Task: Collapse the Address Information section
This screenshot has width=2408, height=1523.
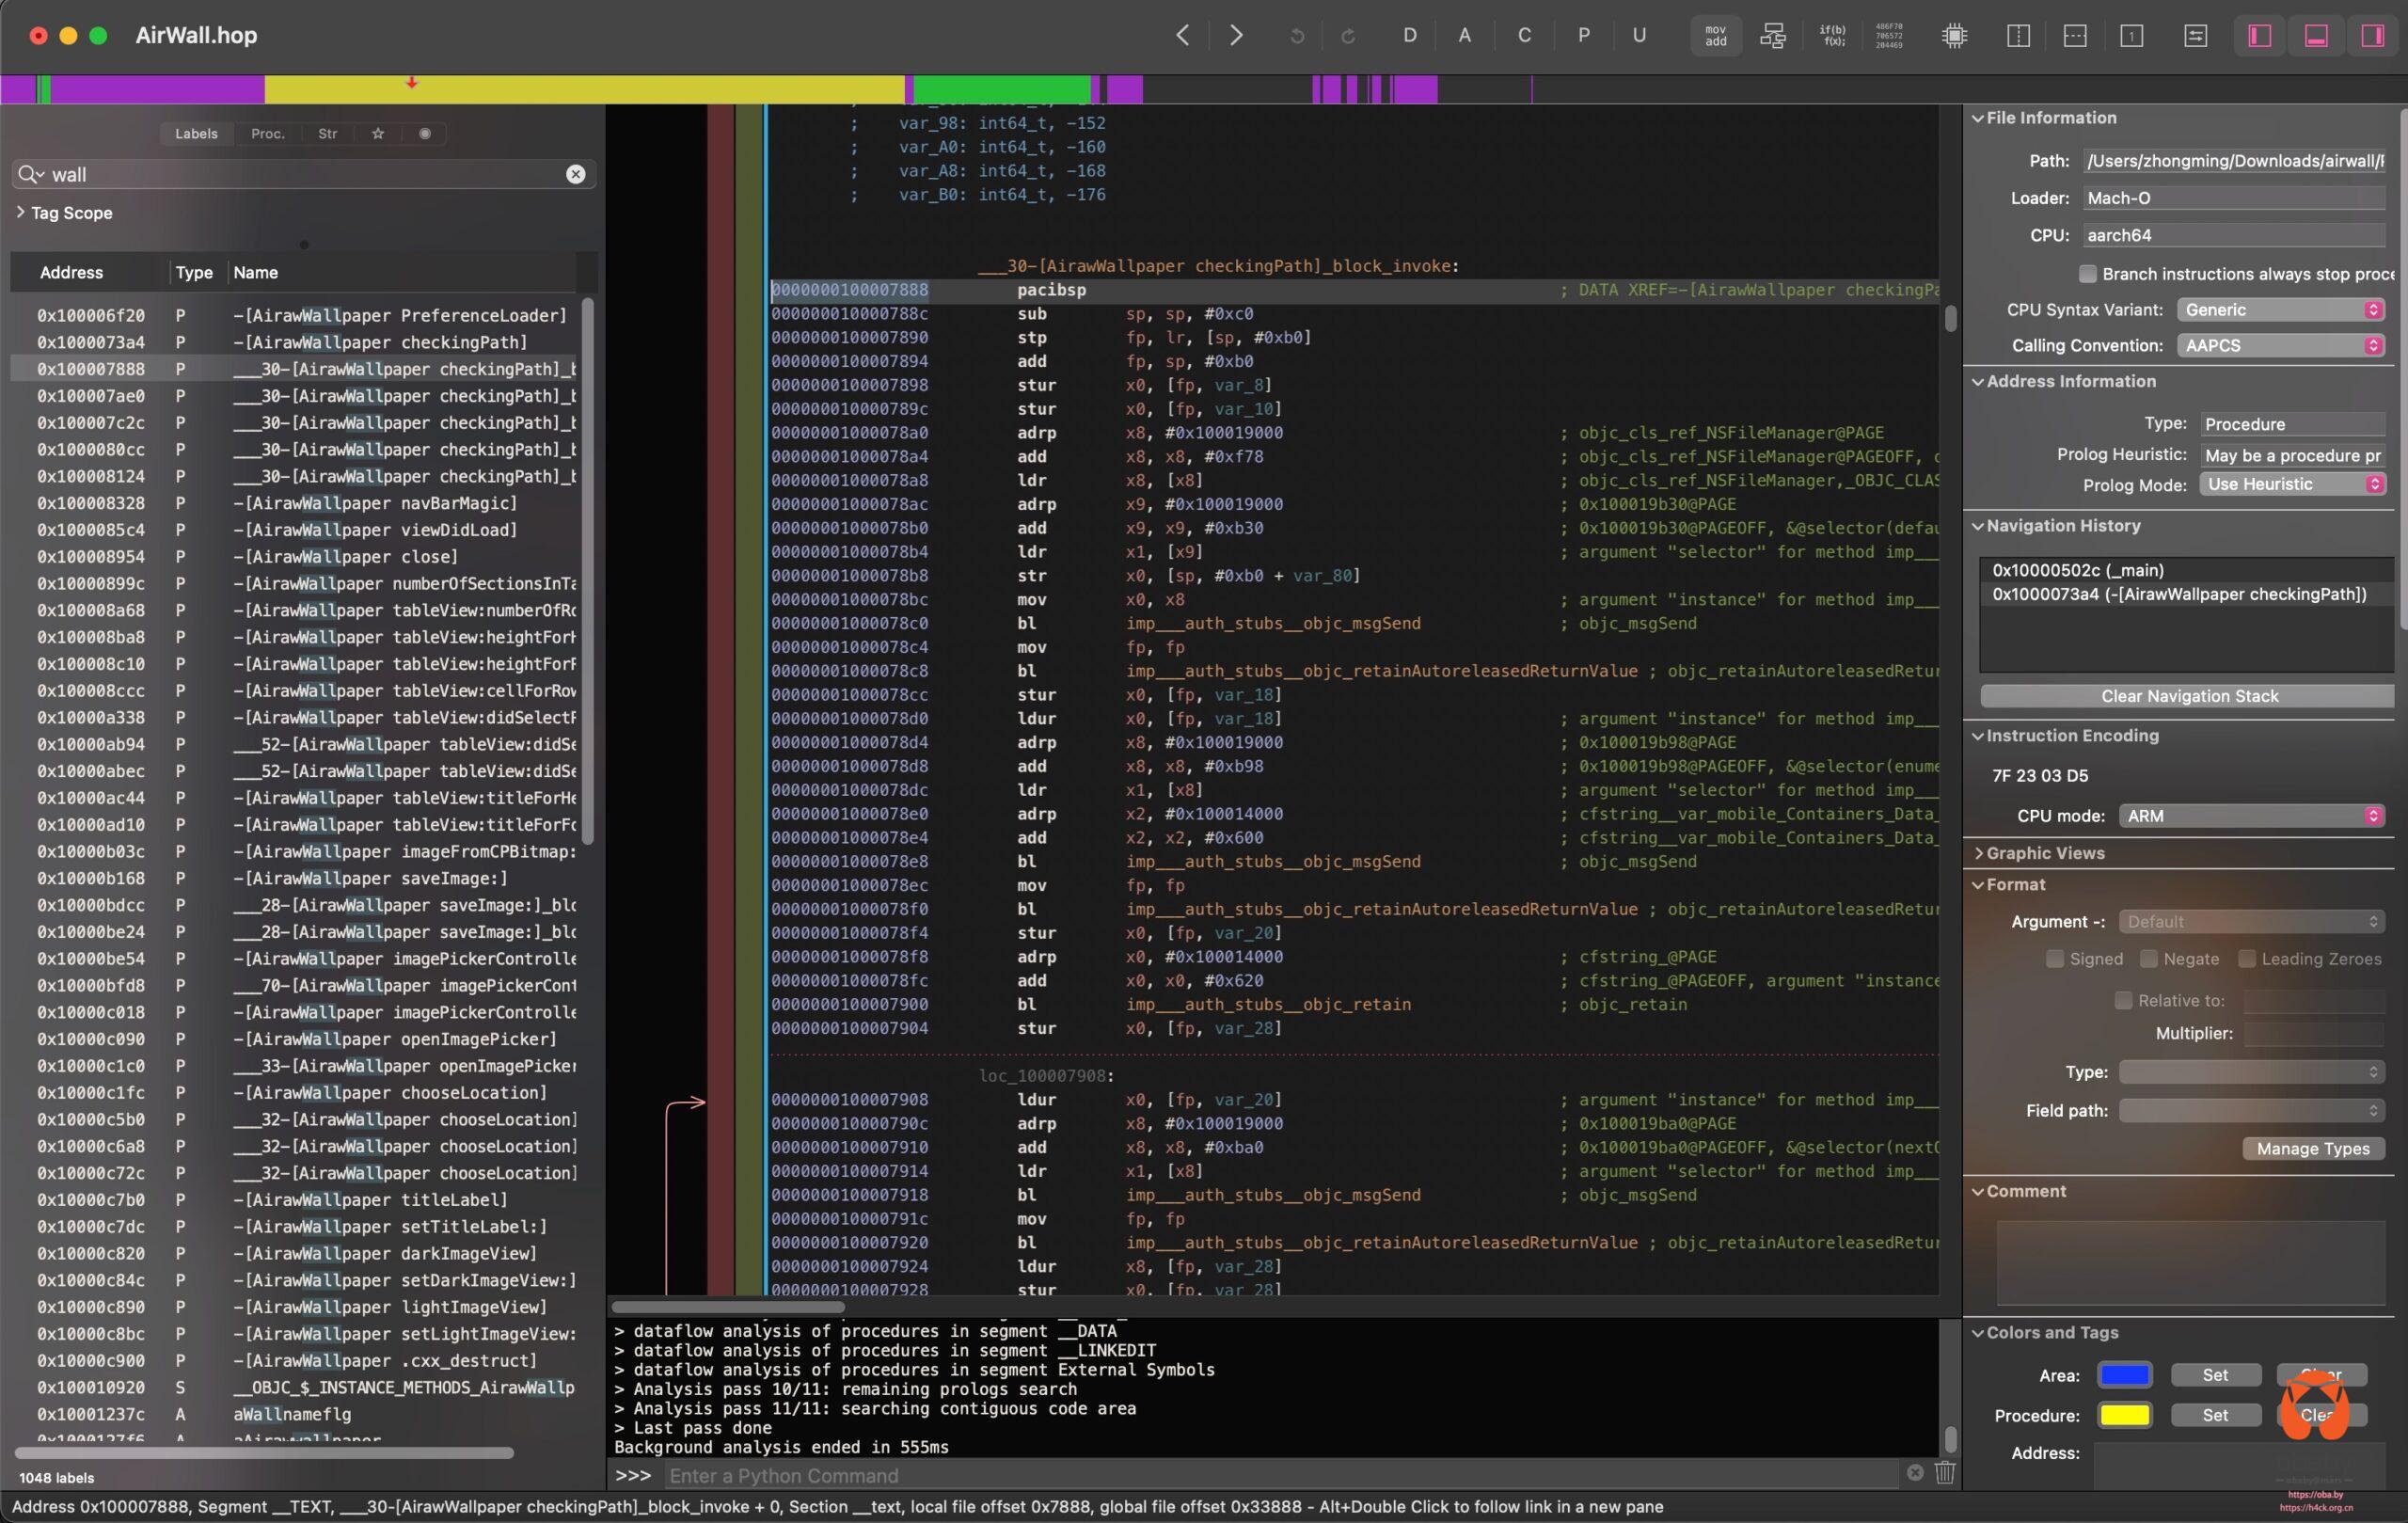Action: pos(1977,381)
